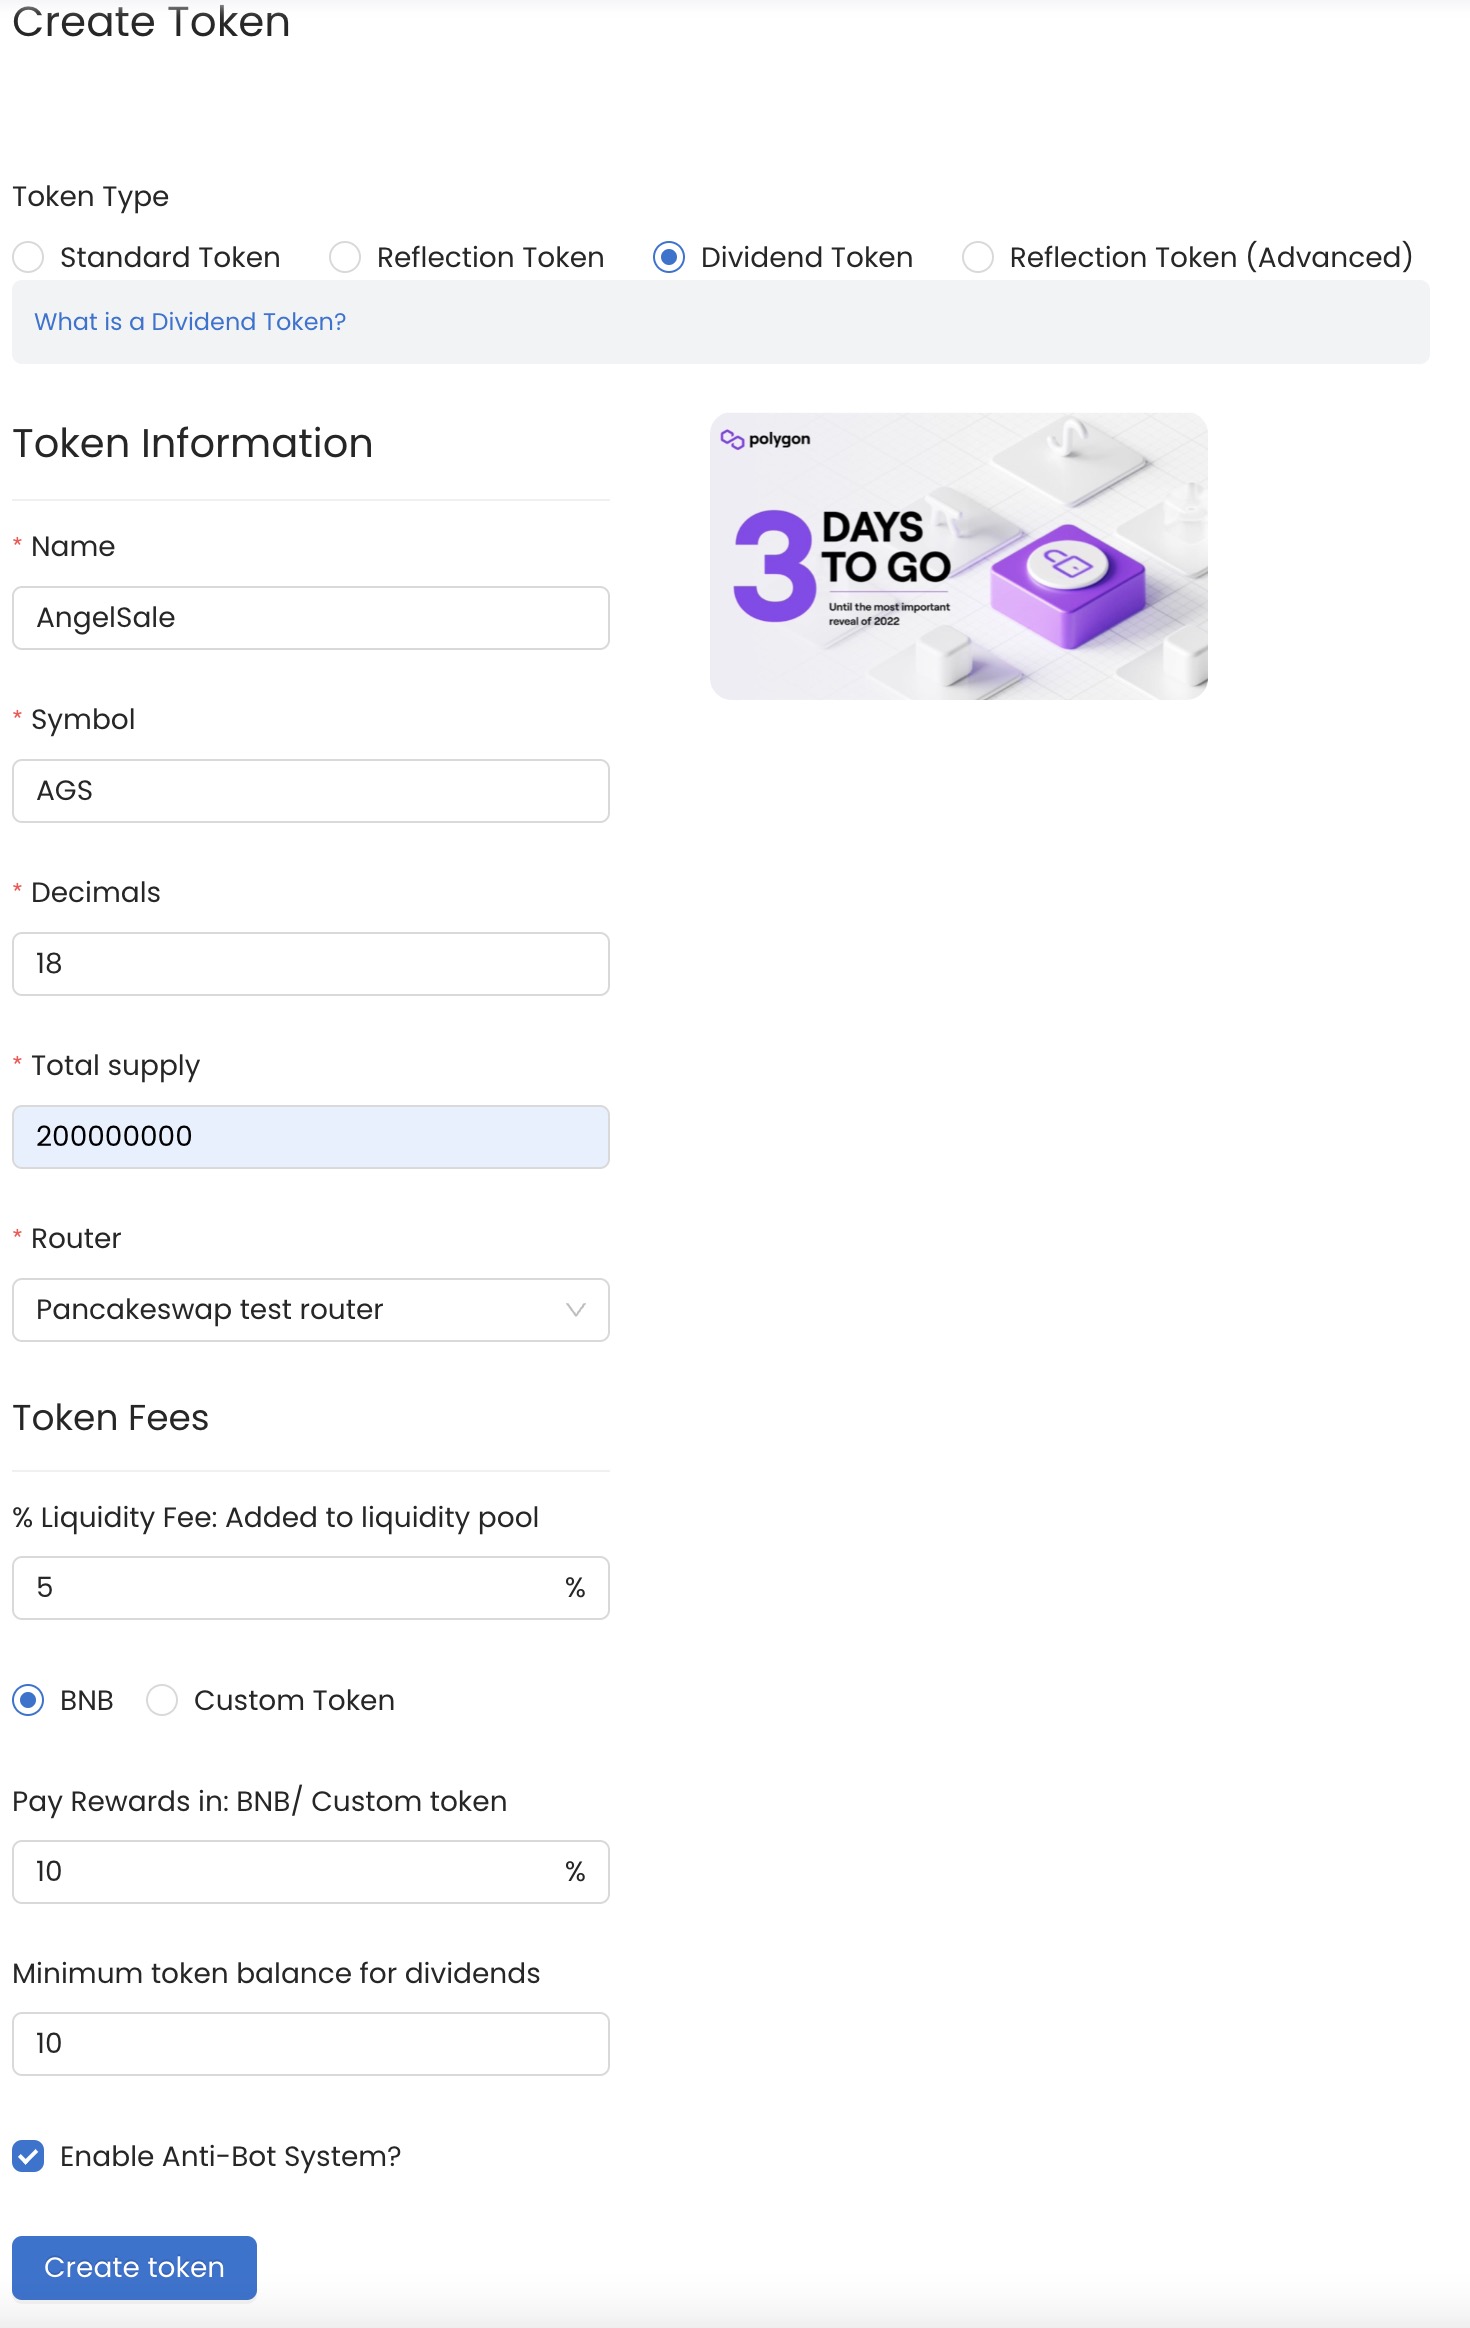Screen dimensions: 1470x2328
Task: Pick Reflection Token (Advanced) type
Action: (978, 257)
